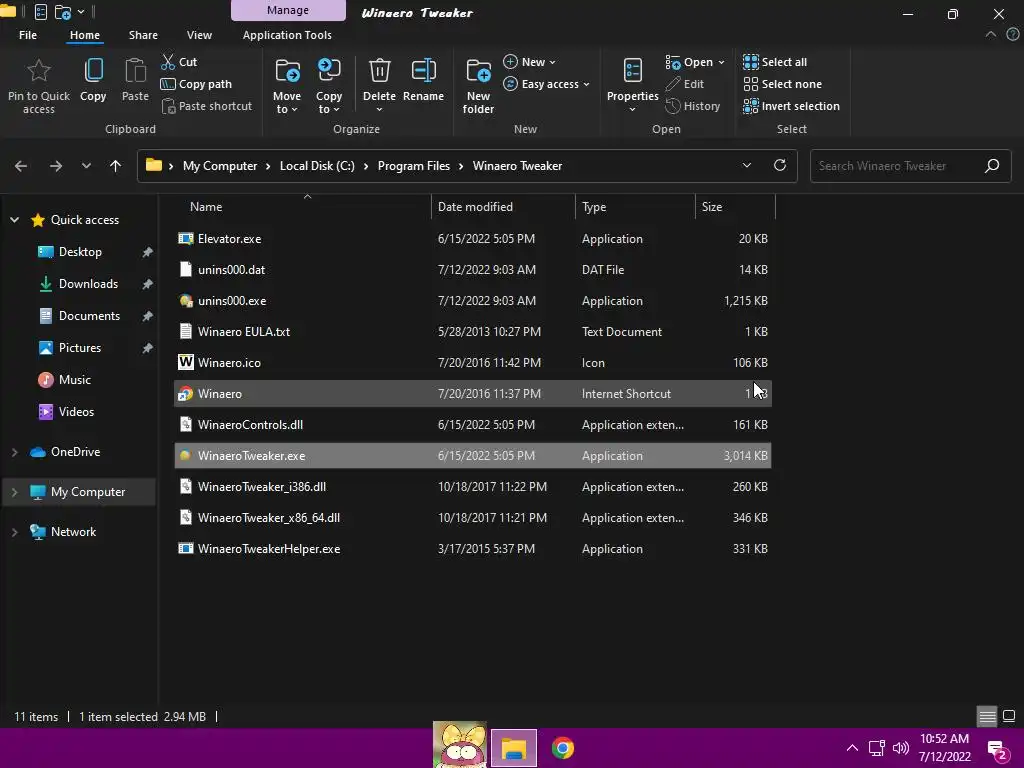The height and width of the screenshot is (768, 1024).
Task: Click the Delete trash icon
Action: click(x=379, y=71)
